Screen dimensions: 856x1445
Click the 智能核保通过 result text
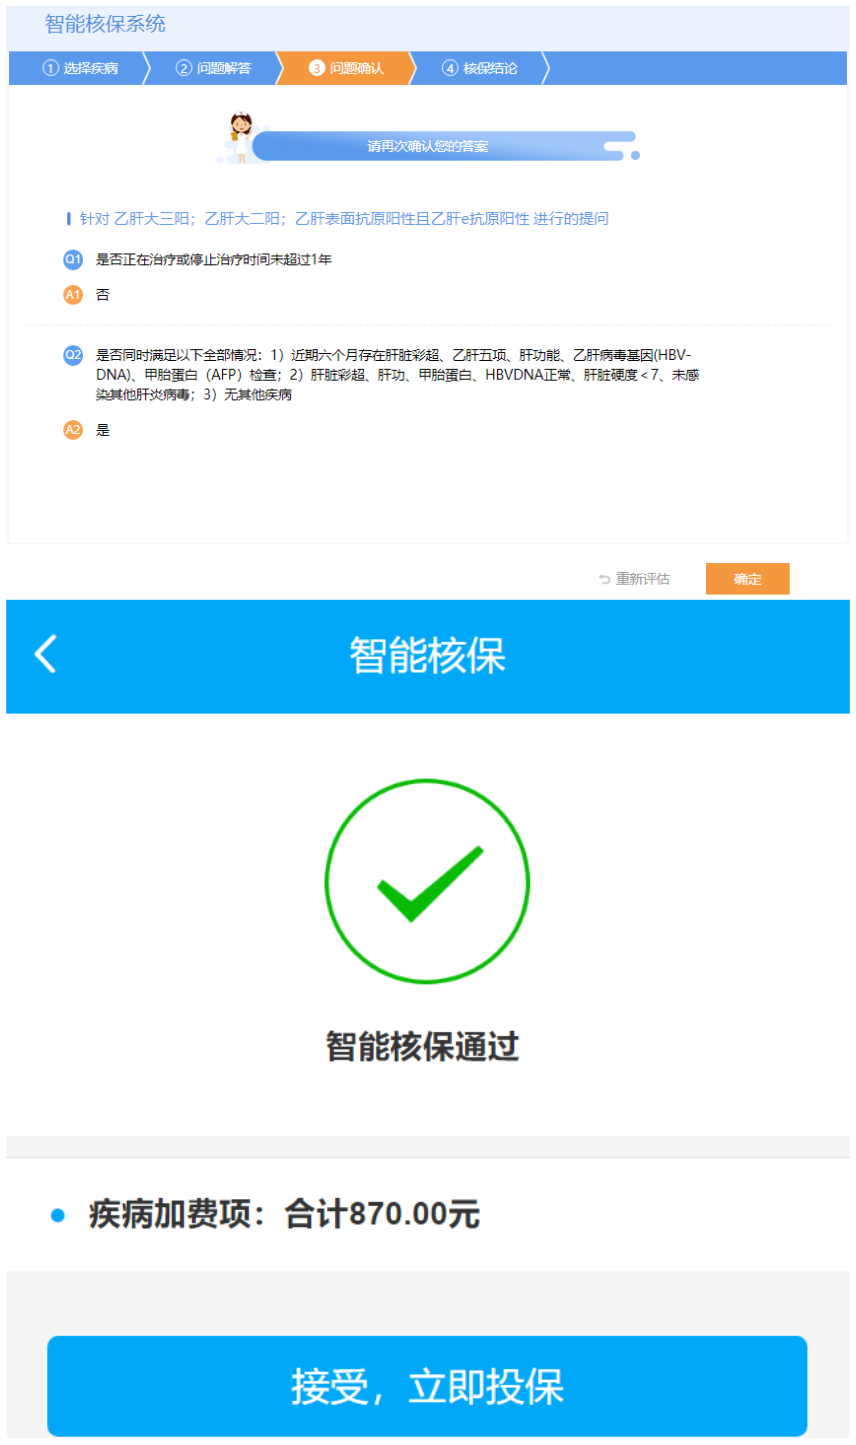point(423,1047)
